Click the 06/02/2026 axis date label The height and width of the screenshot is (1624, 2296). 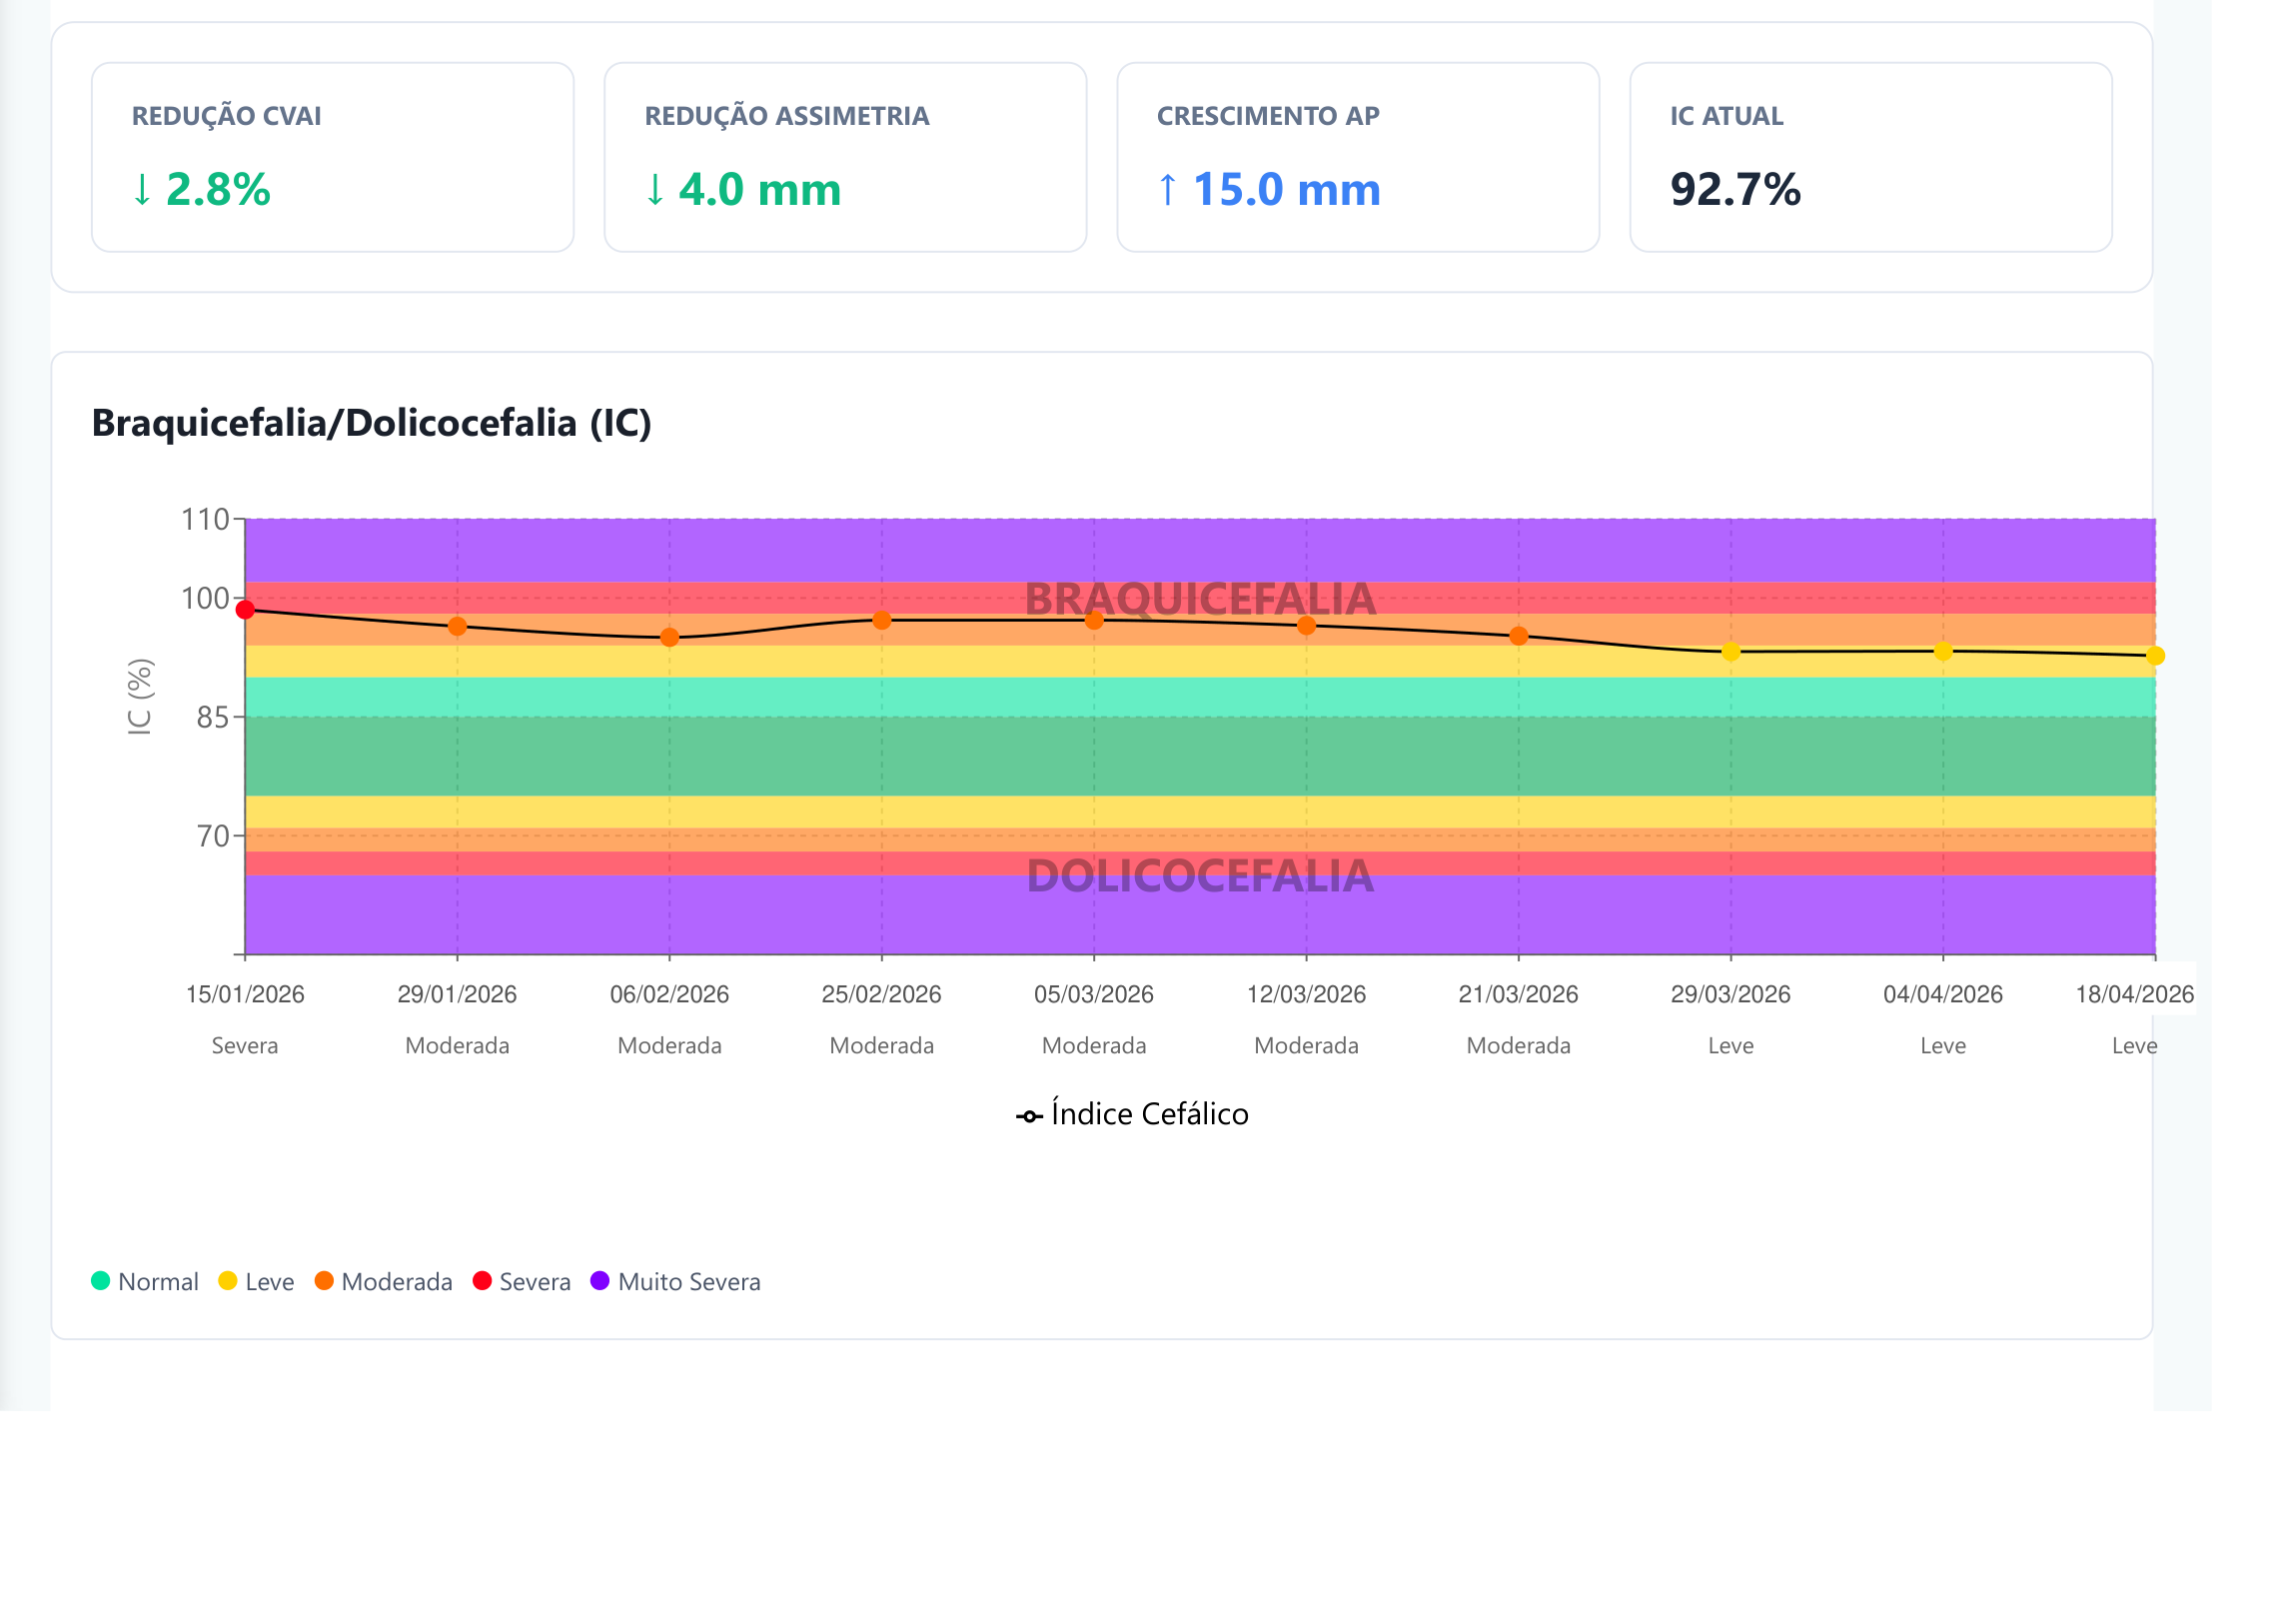(670, 994)
